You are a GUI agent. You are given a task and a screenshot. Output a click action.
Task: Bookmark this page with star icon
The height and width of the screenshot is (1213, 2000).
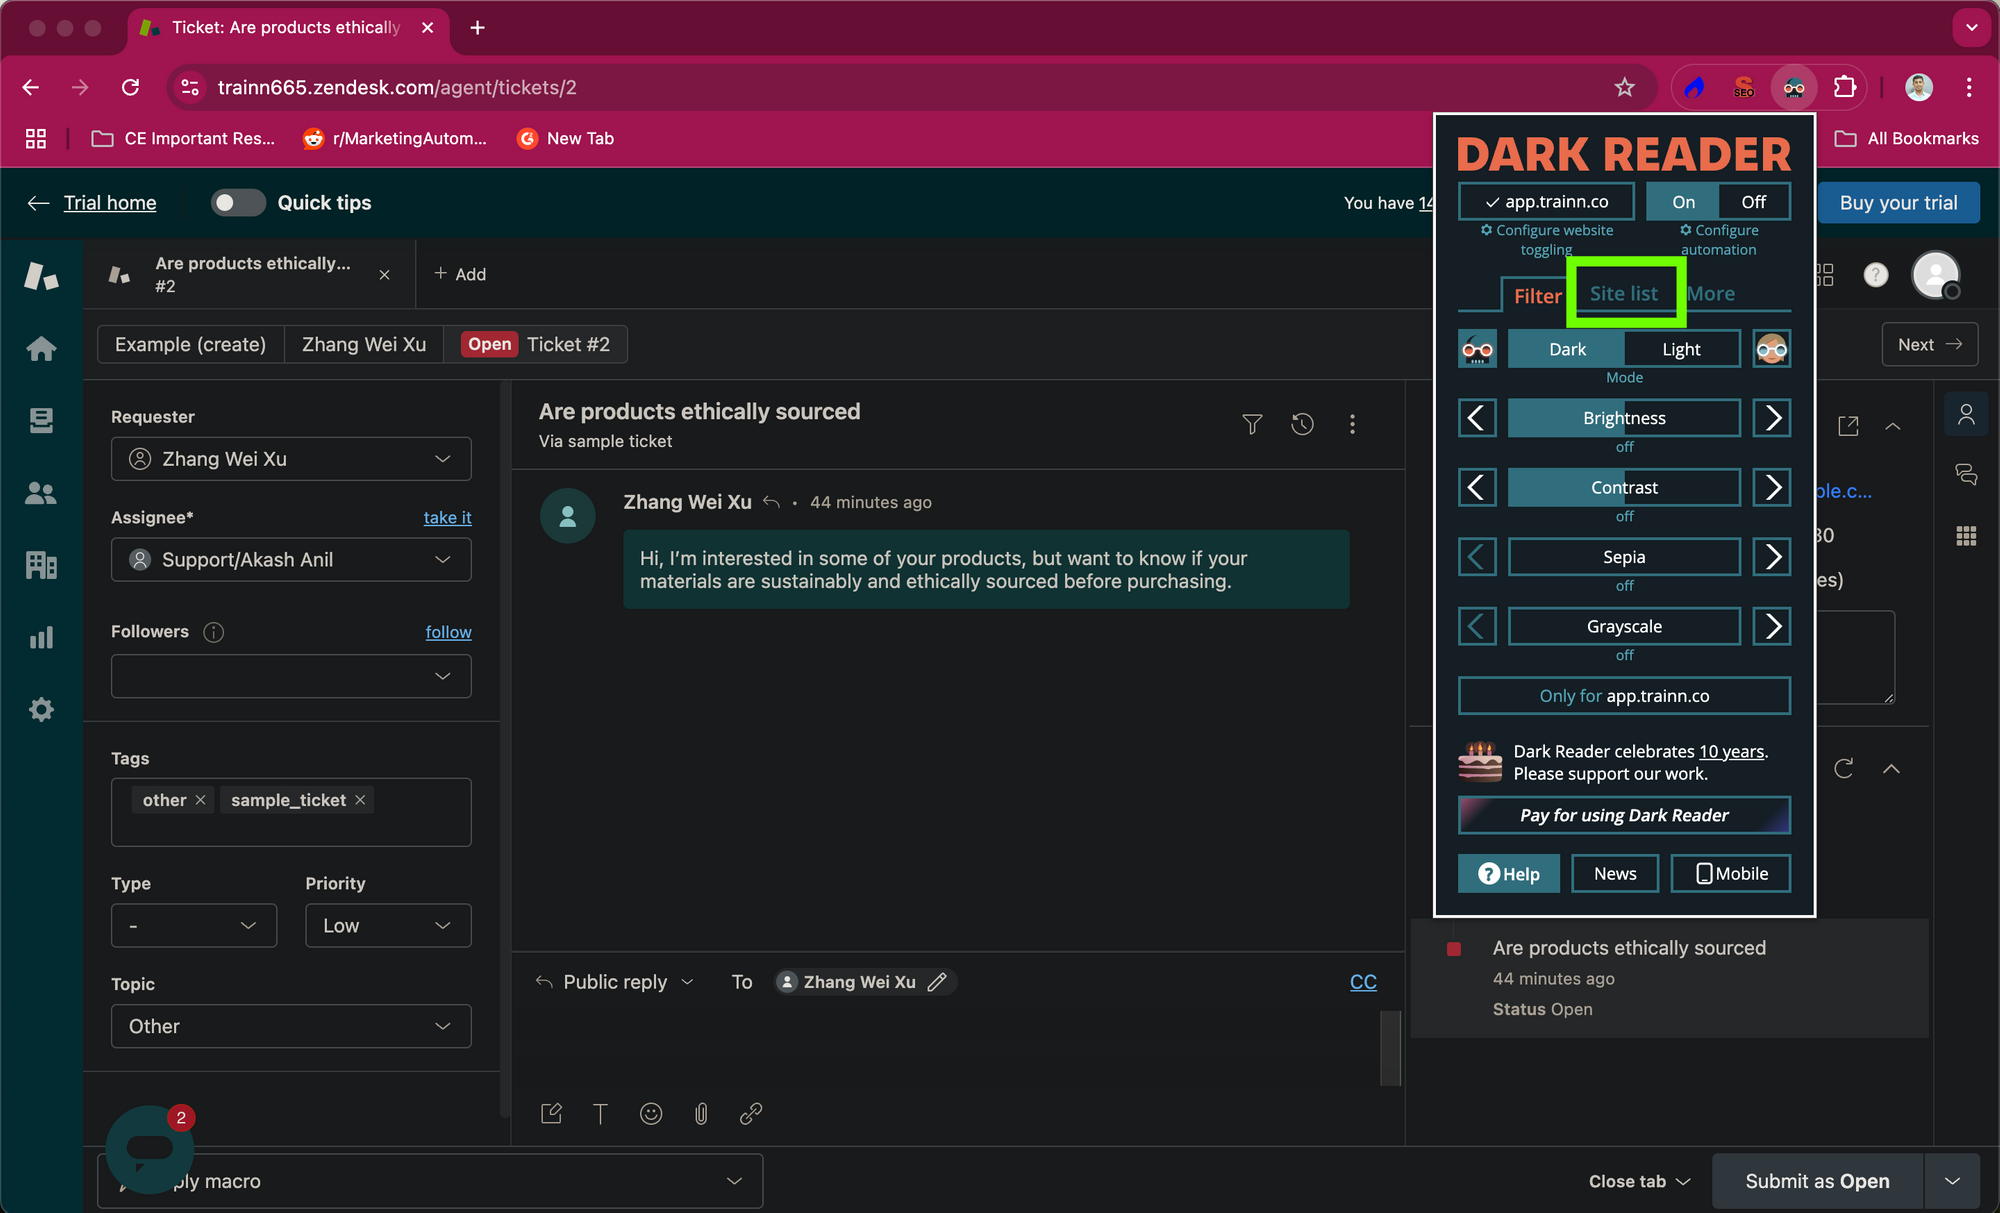tap(1624, 87)
